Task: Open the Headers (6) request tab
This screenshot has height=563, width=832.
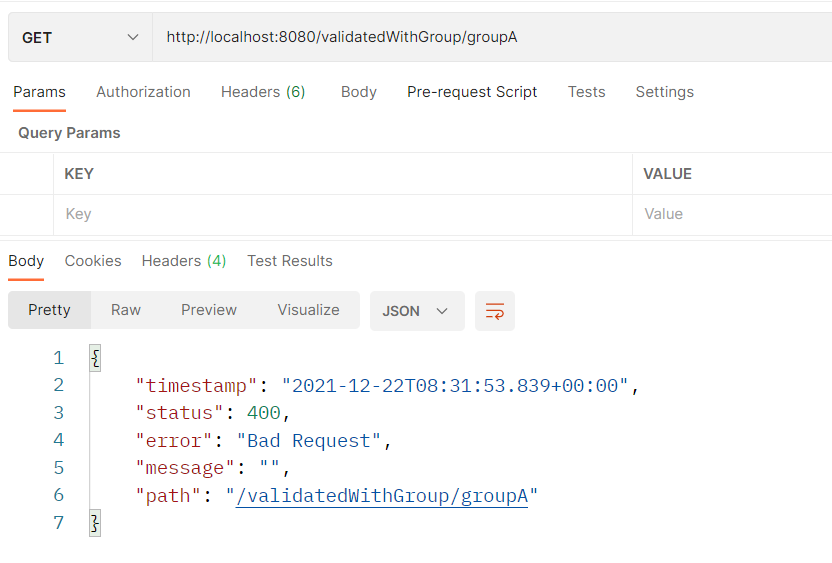Action: pyautogui.click(x=263, y=92)
